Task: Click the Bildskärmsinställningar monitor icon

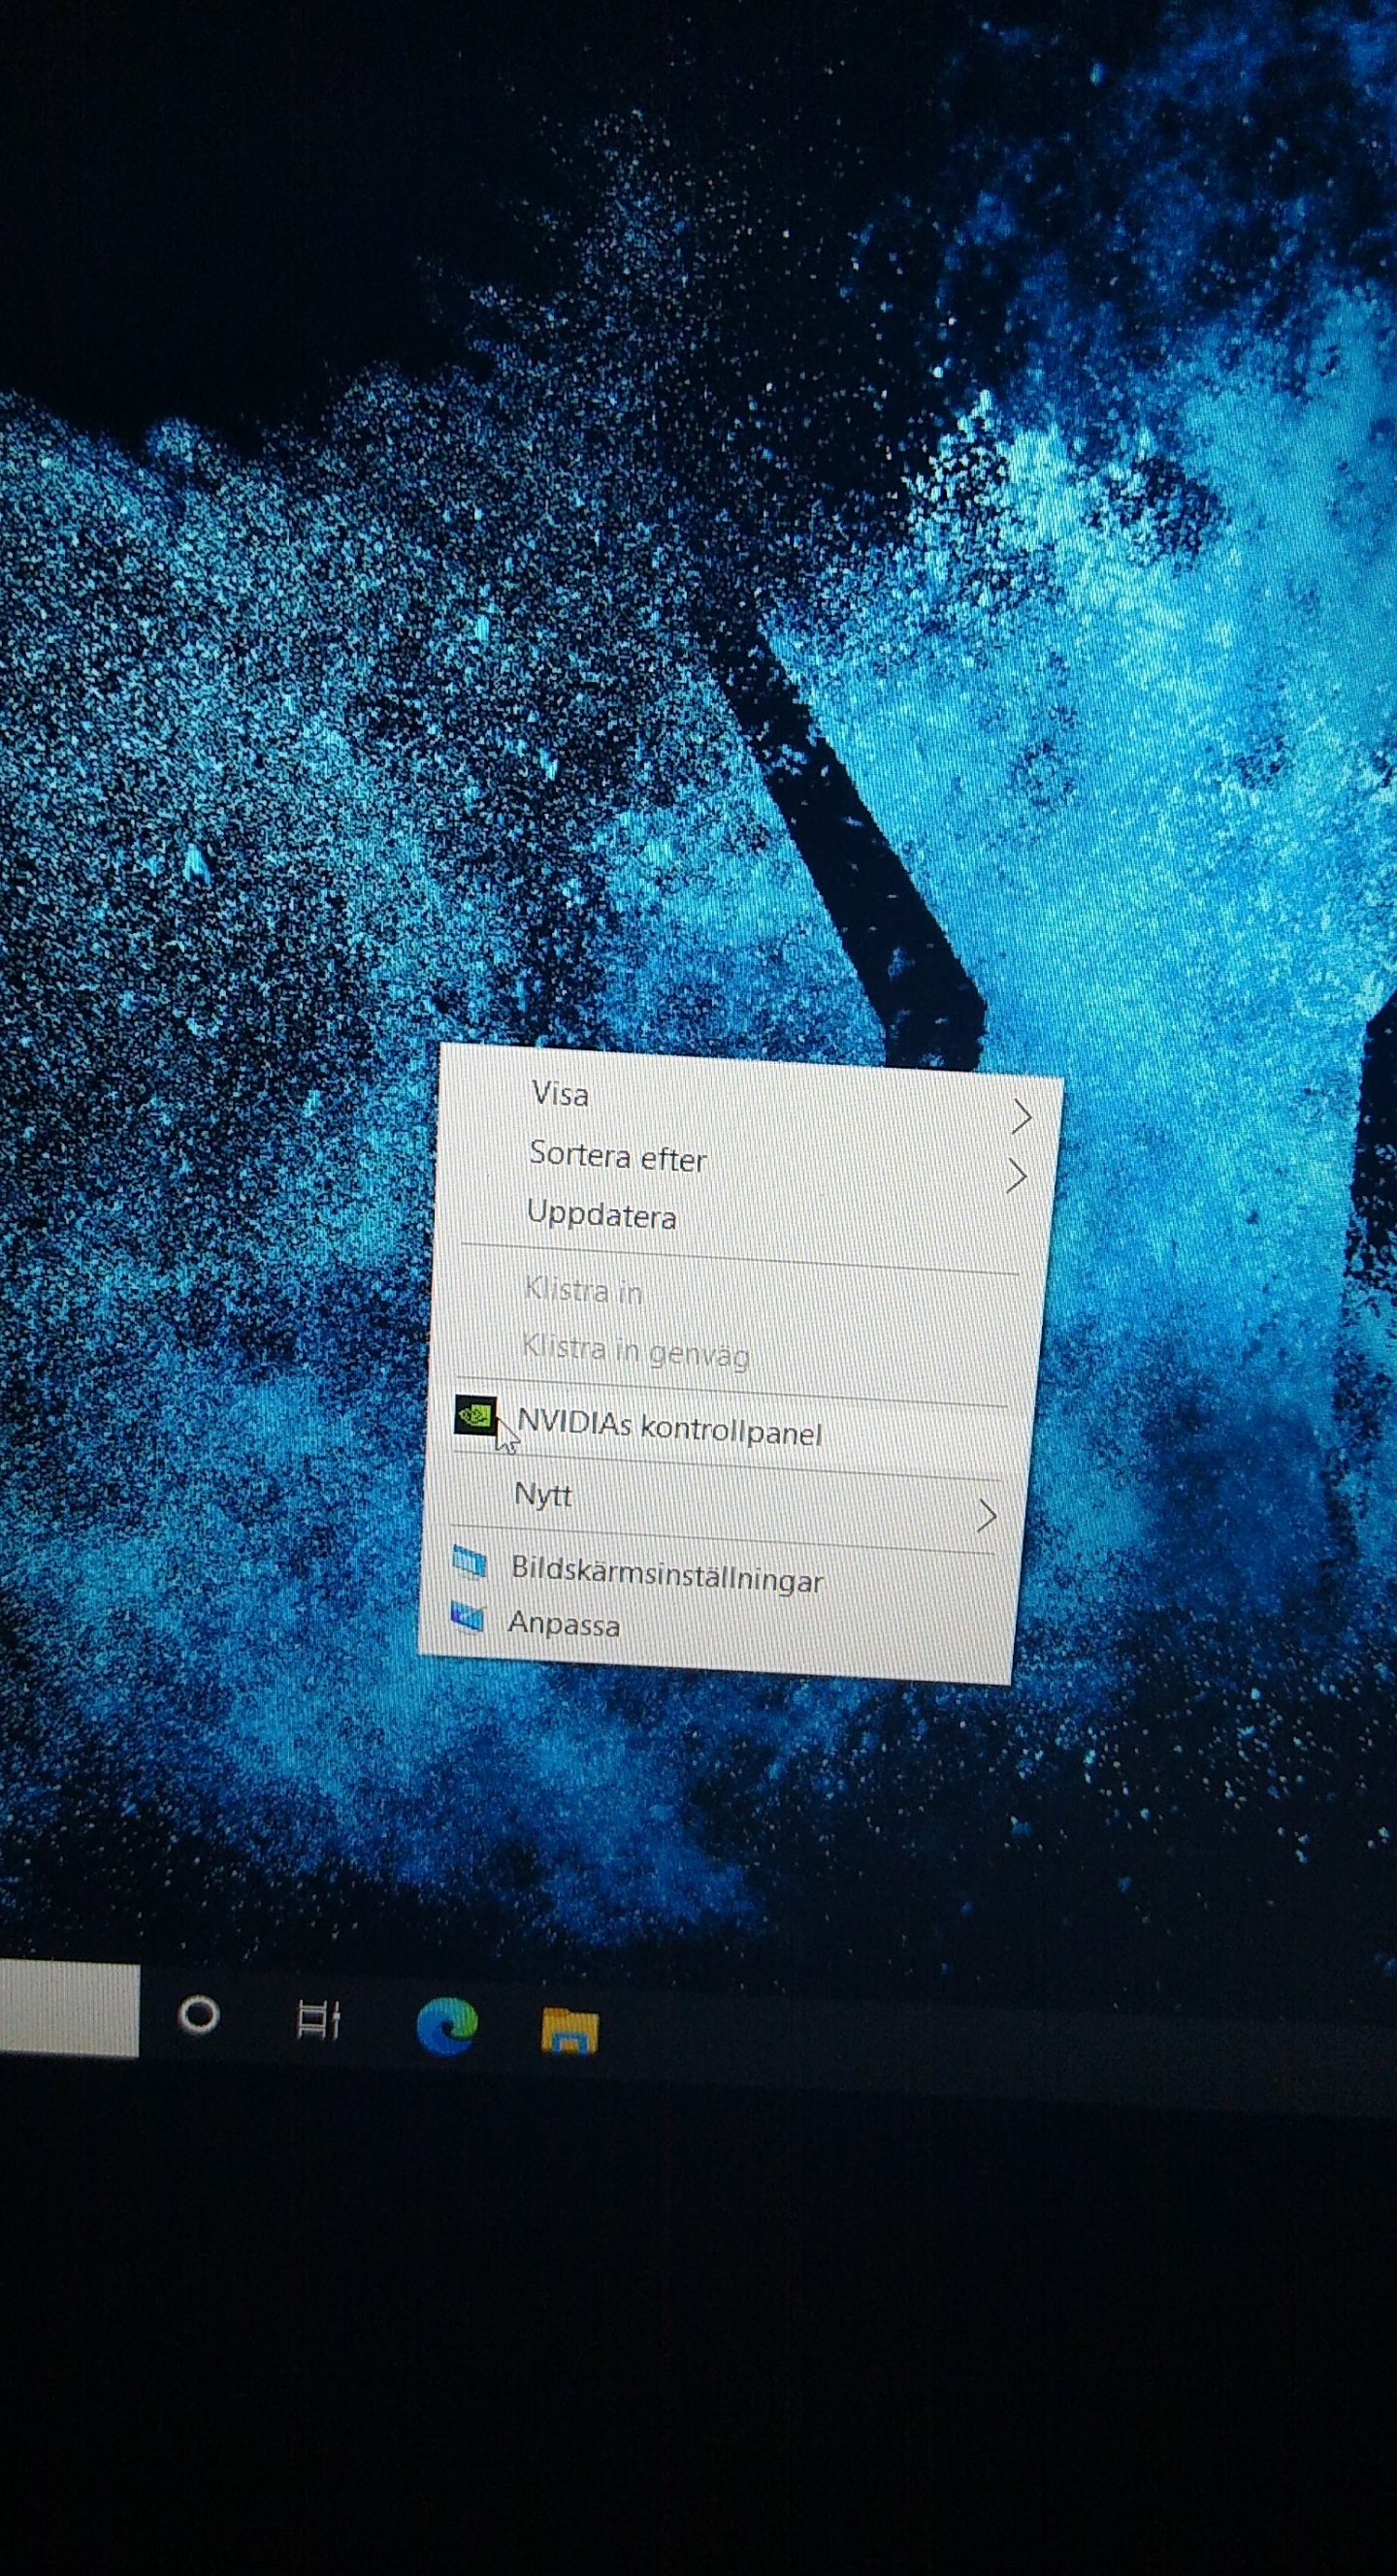Action: click(x=469, y=1562)
